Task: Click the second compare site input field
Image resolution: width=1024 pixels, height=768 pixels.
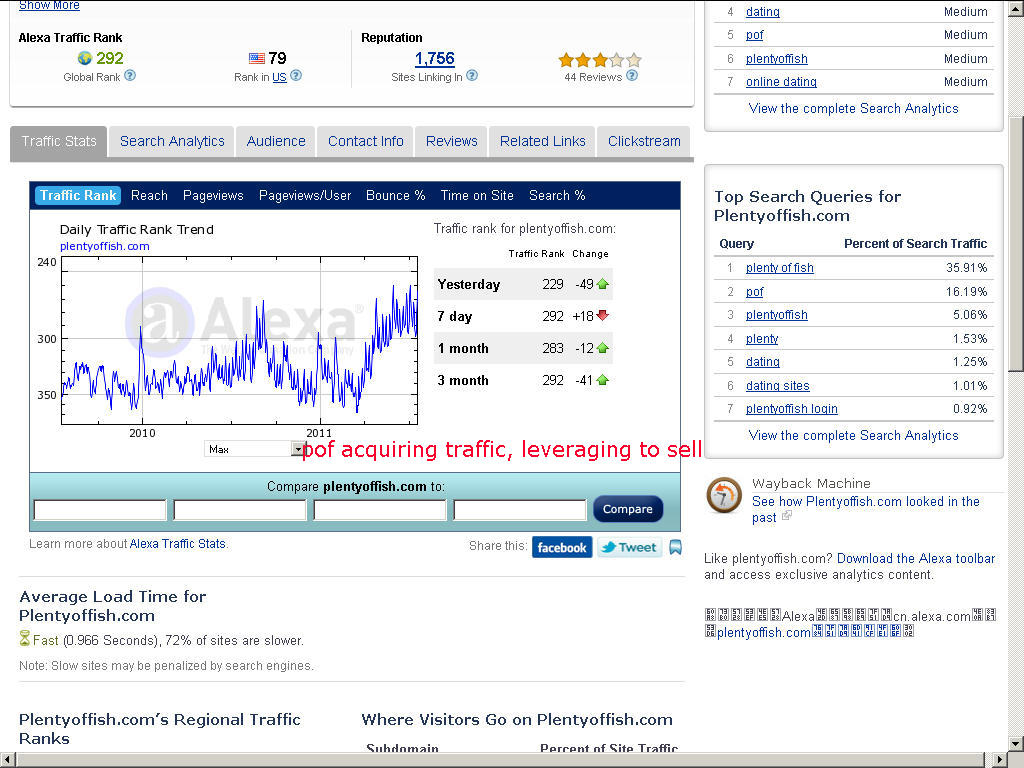Action: pos(240,510)
